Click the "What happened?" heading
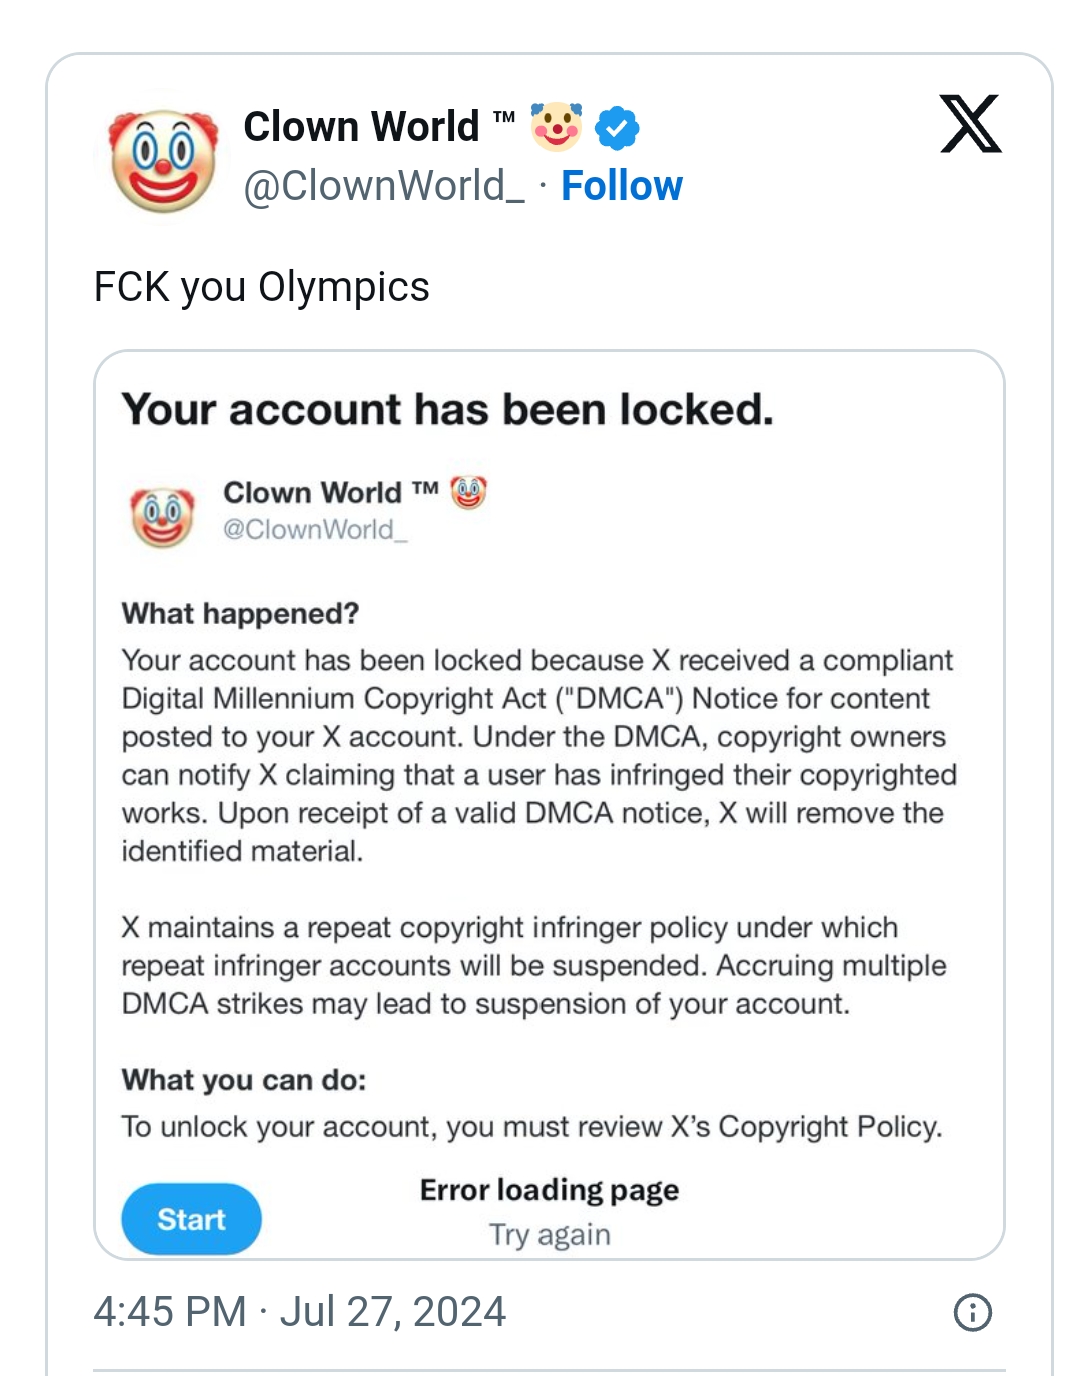This screenshot has width=1080, height=1376. [240, 613]
